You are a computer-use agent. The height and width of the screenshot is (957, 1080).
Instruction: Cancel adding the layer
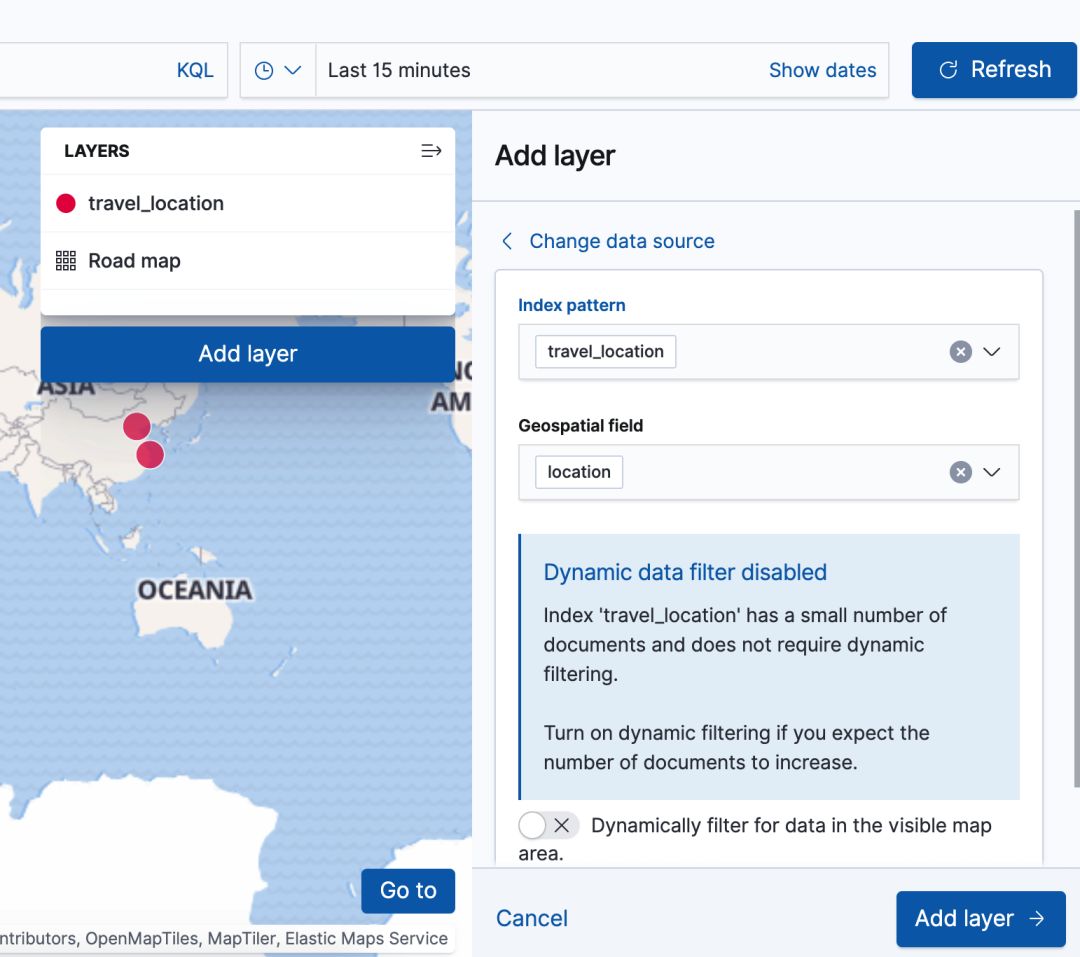point(532,918)
